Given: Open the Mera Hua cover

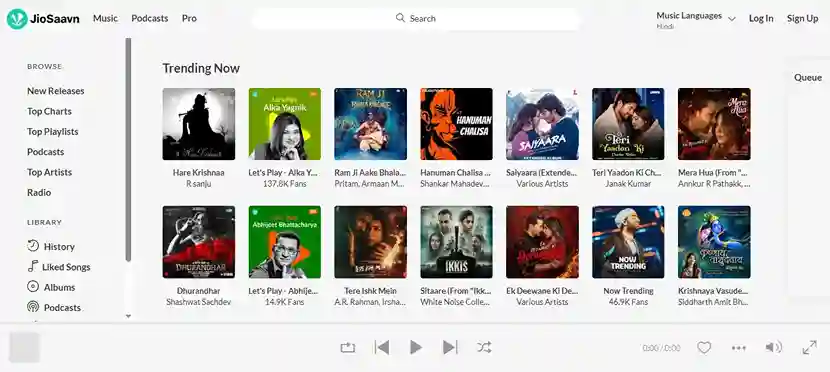Looking at the screenshot, I should 714,124.
